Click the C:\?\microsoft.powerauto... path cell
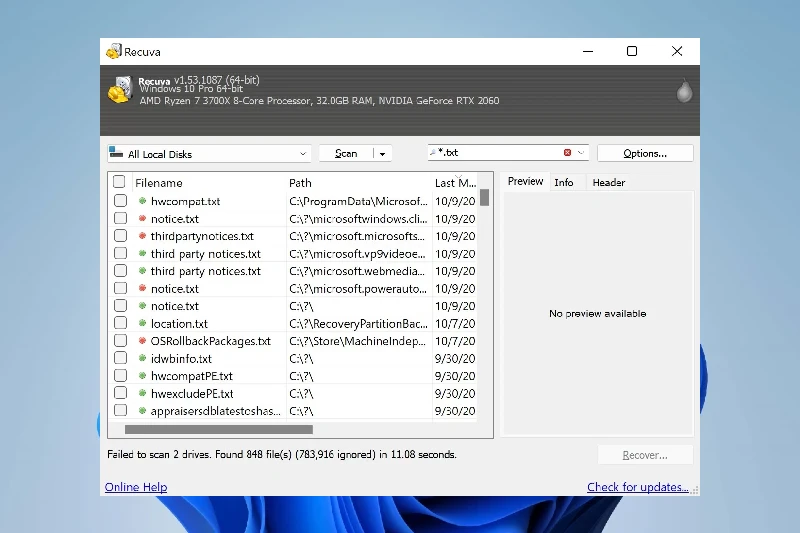This screenshot has width=800, height=533. (358, 289)
